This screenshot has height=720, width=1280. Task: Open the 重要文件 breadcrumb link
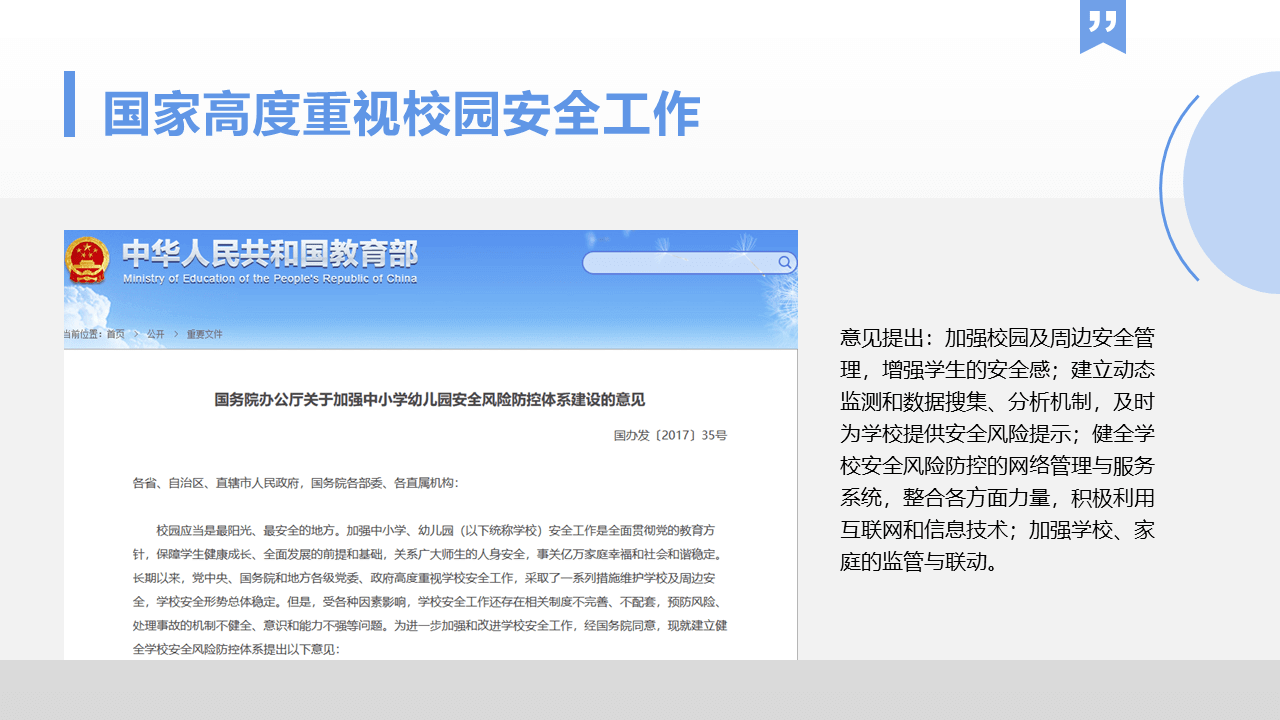204,334
